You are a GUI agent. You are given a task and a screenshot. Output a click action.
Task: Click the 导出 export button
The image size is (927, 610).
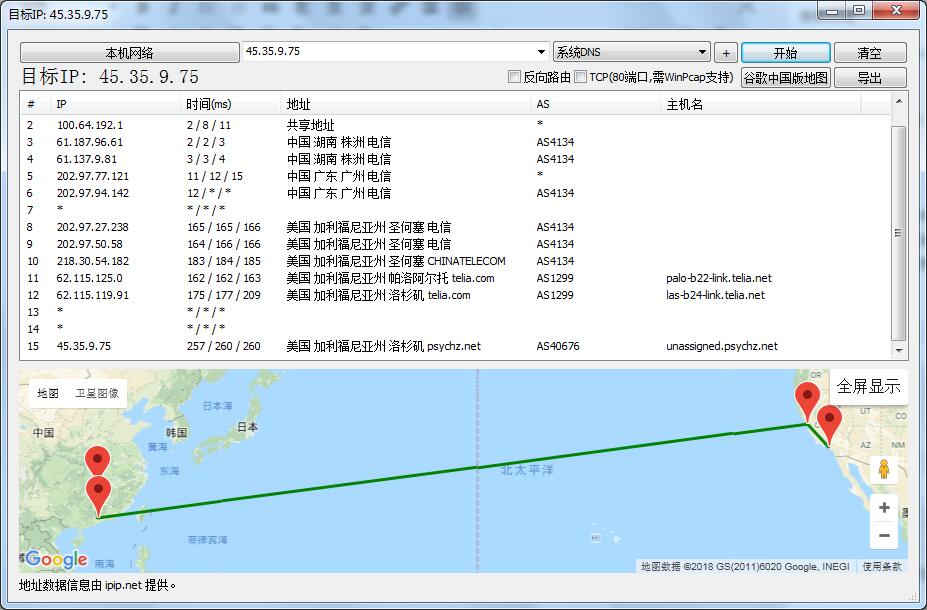click(869, 78)
